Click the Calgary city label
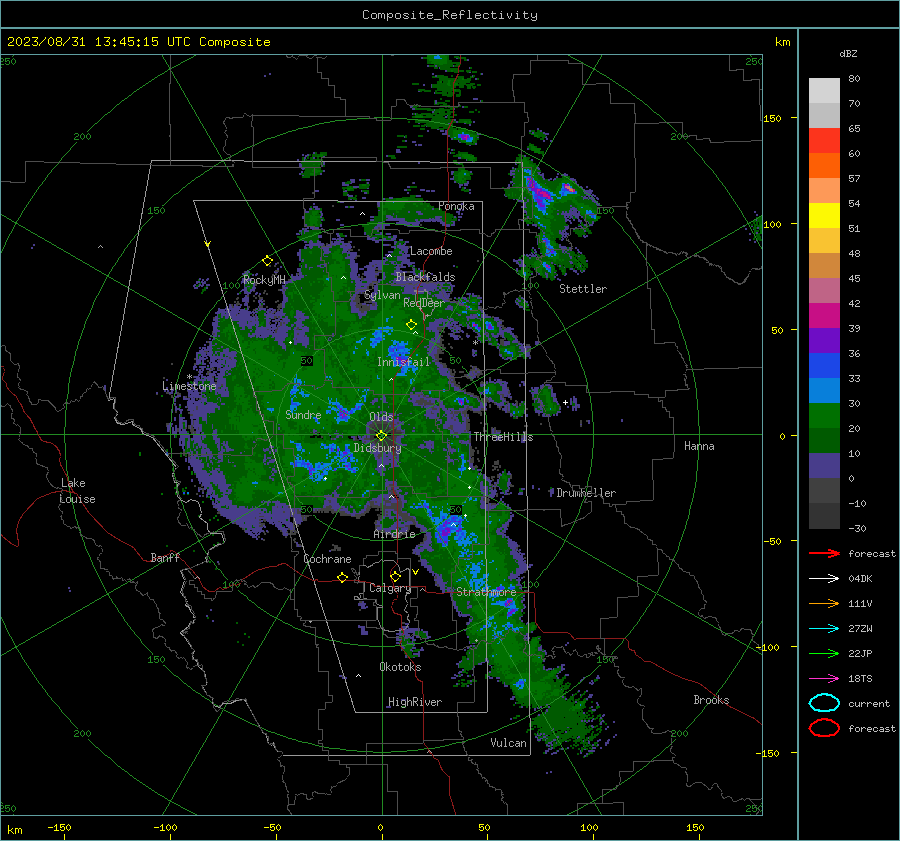Image resolution: width=900 pixels, height=841 pixels. coord(390,588)
